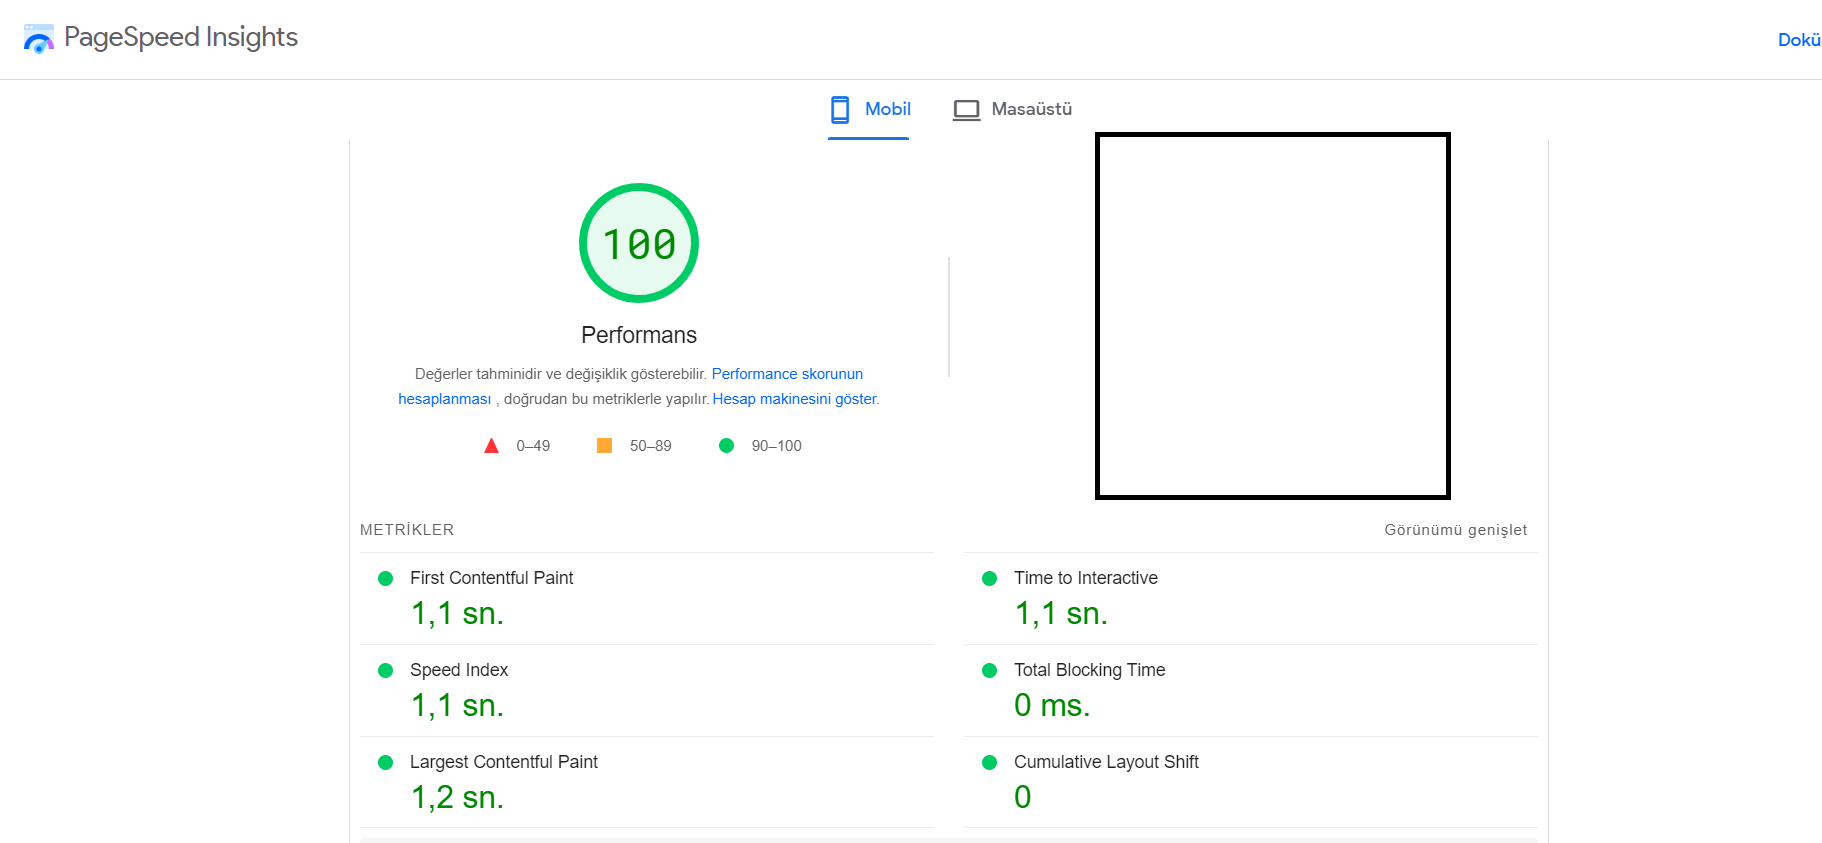Click the PageSpeed Insights rainbow logo icon

point(38,39)
